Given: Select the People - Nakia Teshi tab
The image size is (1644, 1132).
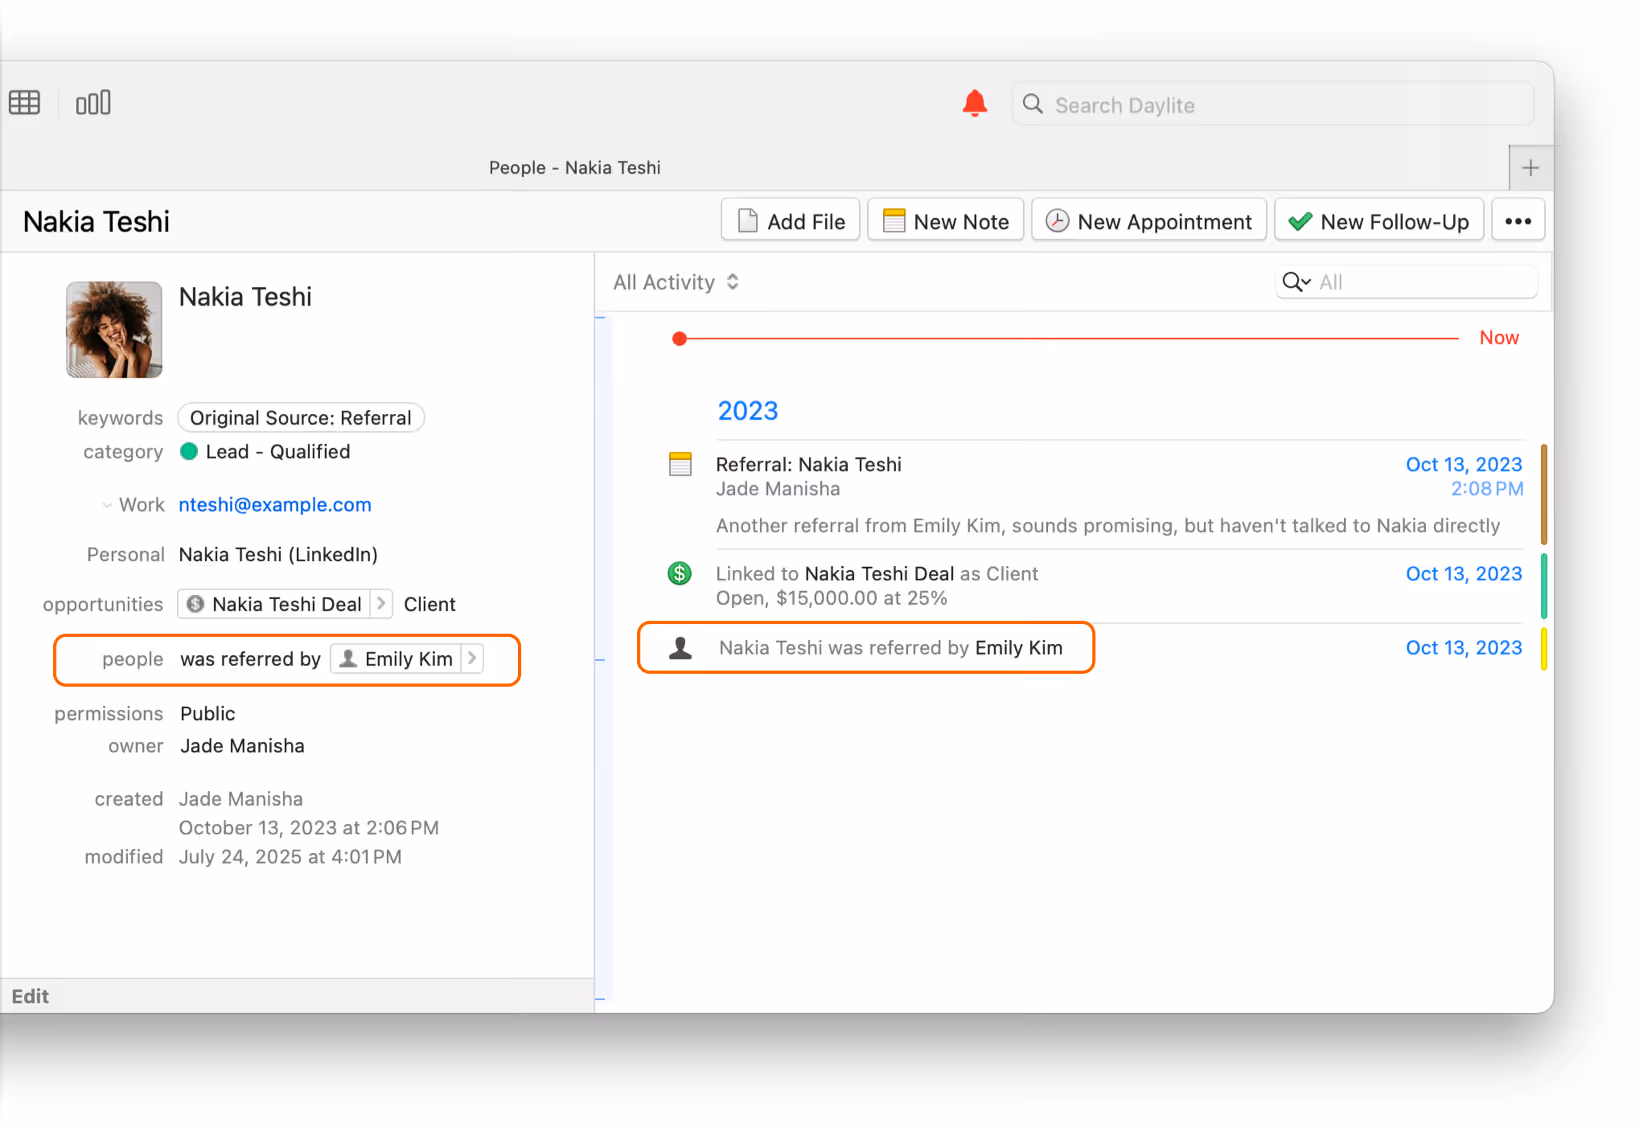Looking at the screenshot, I should (575, 168).
